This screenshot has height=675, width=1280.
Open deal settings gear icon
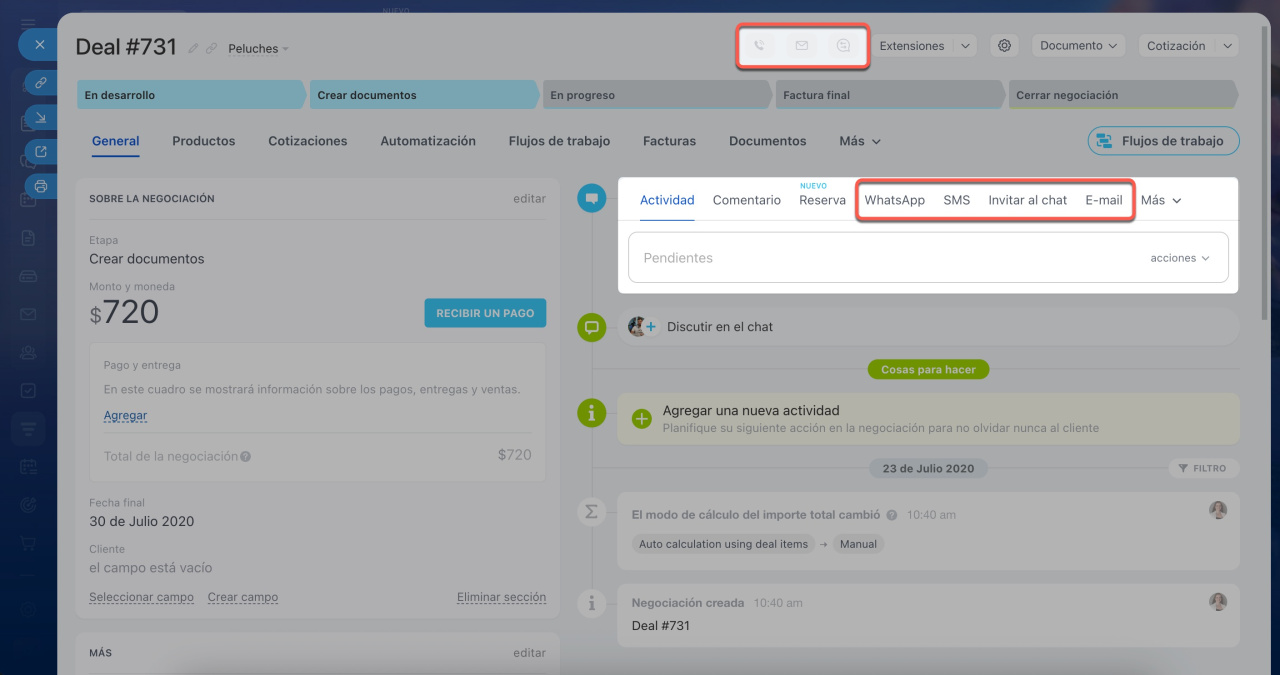point(1005,46)
